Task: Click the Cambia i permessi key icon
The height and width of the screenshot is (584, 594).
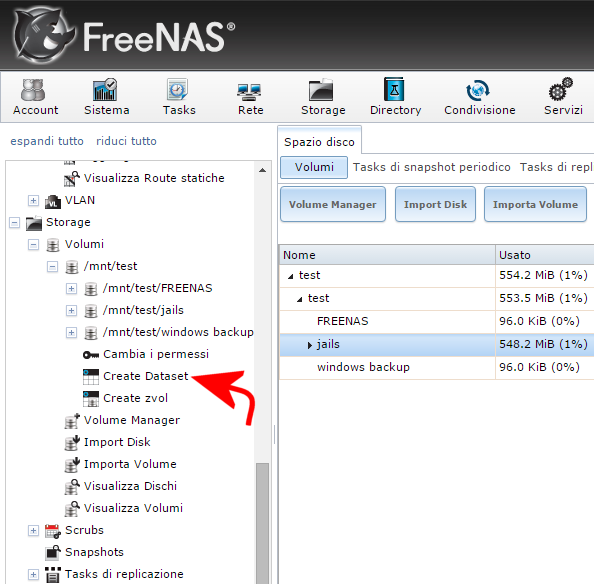Action: click(91, 355)
